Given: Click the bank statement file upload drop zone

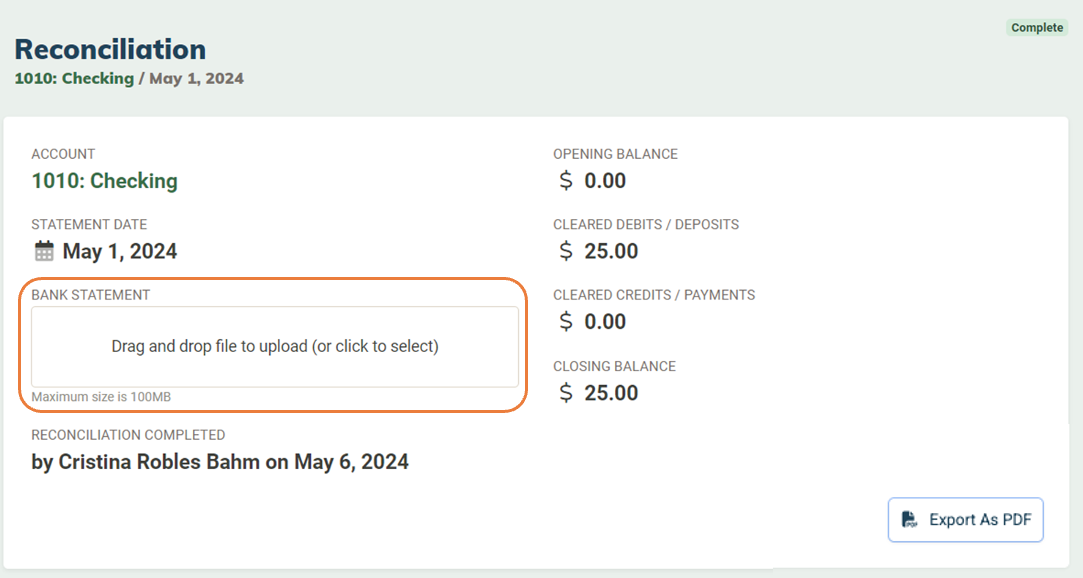Looking at the screenshot, I should click(x=275, y=347).
